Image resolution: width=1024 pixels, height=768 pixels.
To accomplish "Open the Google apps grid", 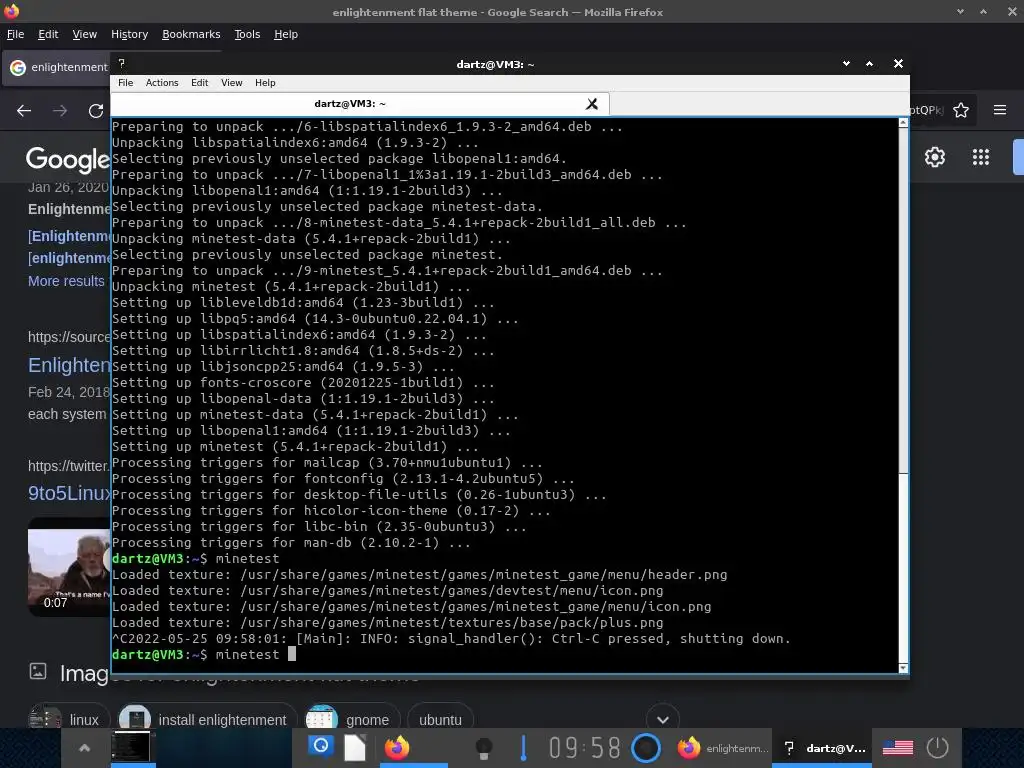I will coord(981,157).
